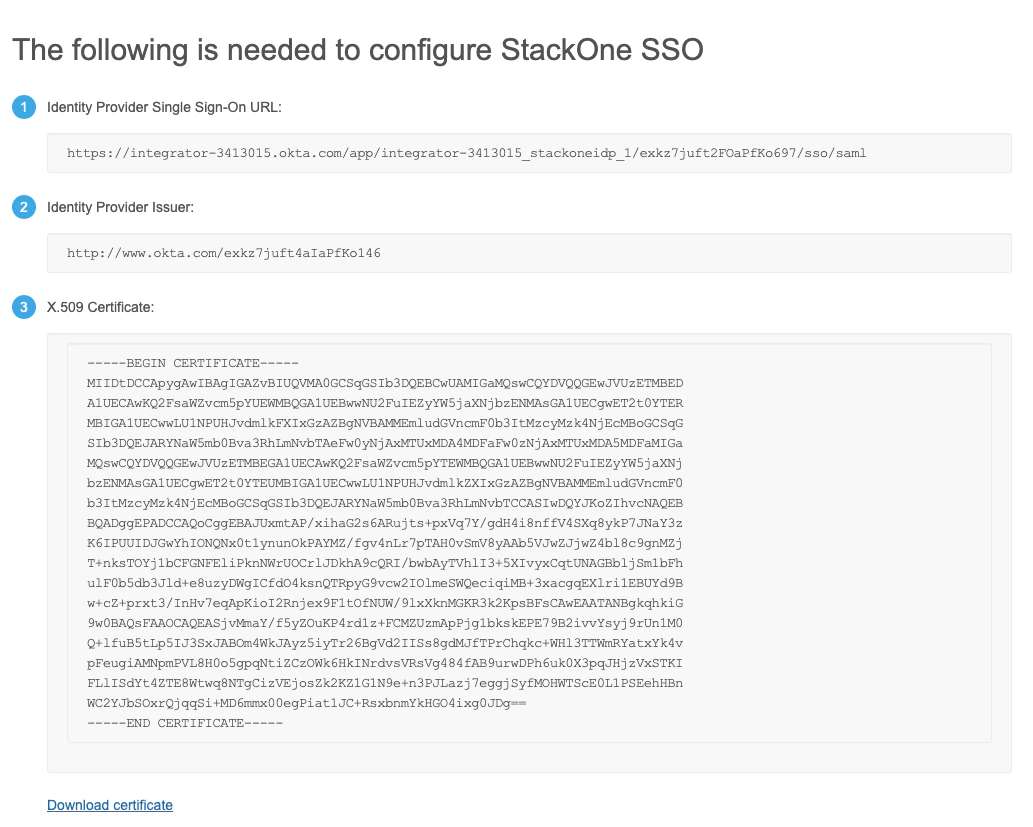
Task: Click the Download certificate link
Action: [109, 804]
